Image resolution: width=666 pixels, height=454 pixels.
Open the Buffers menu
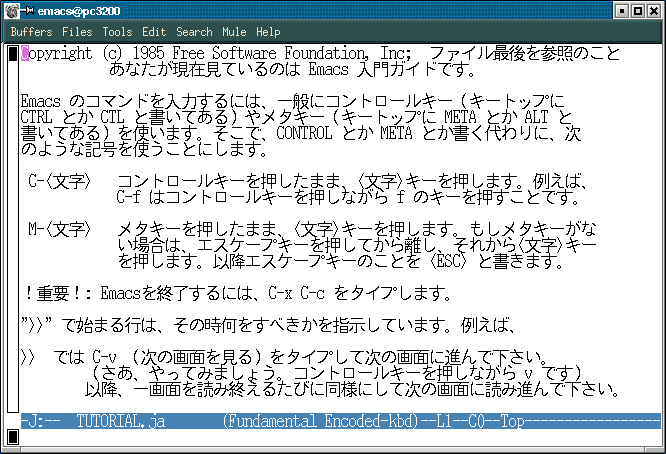(x=31, y=32)
